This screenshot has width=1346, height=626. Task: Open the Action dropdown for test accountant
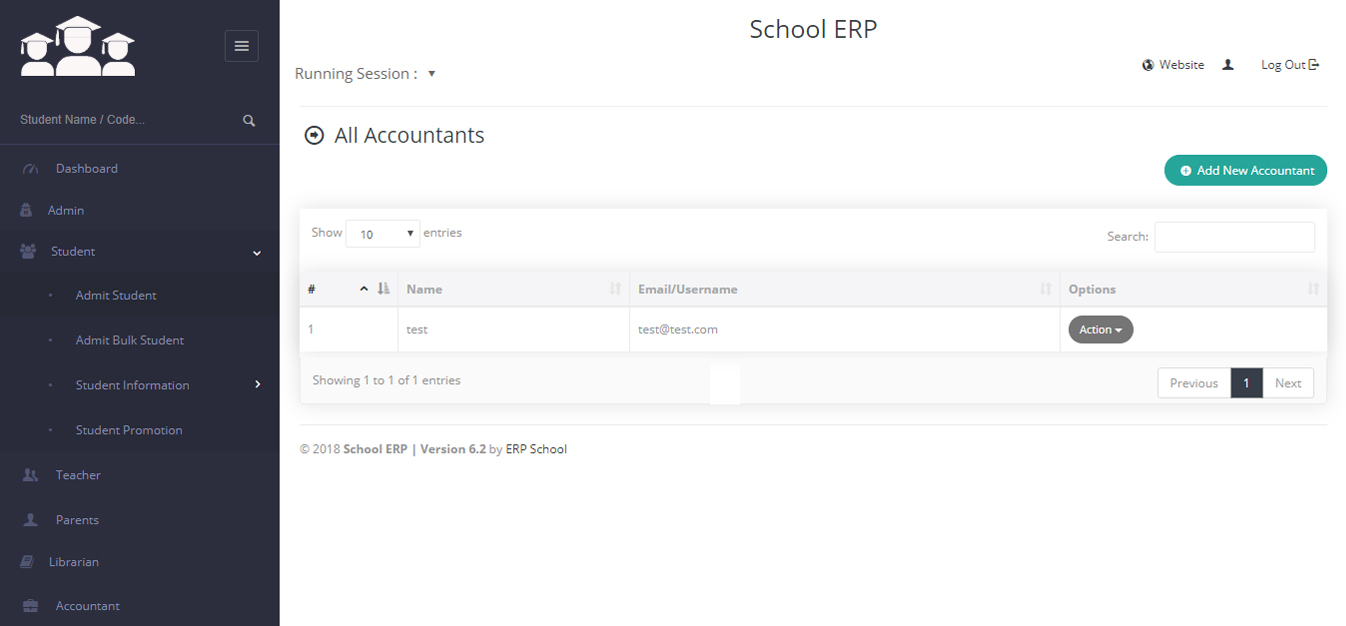pyautogui.click(x=1100, y=330)
